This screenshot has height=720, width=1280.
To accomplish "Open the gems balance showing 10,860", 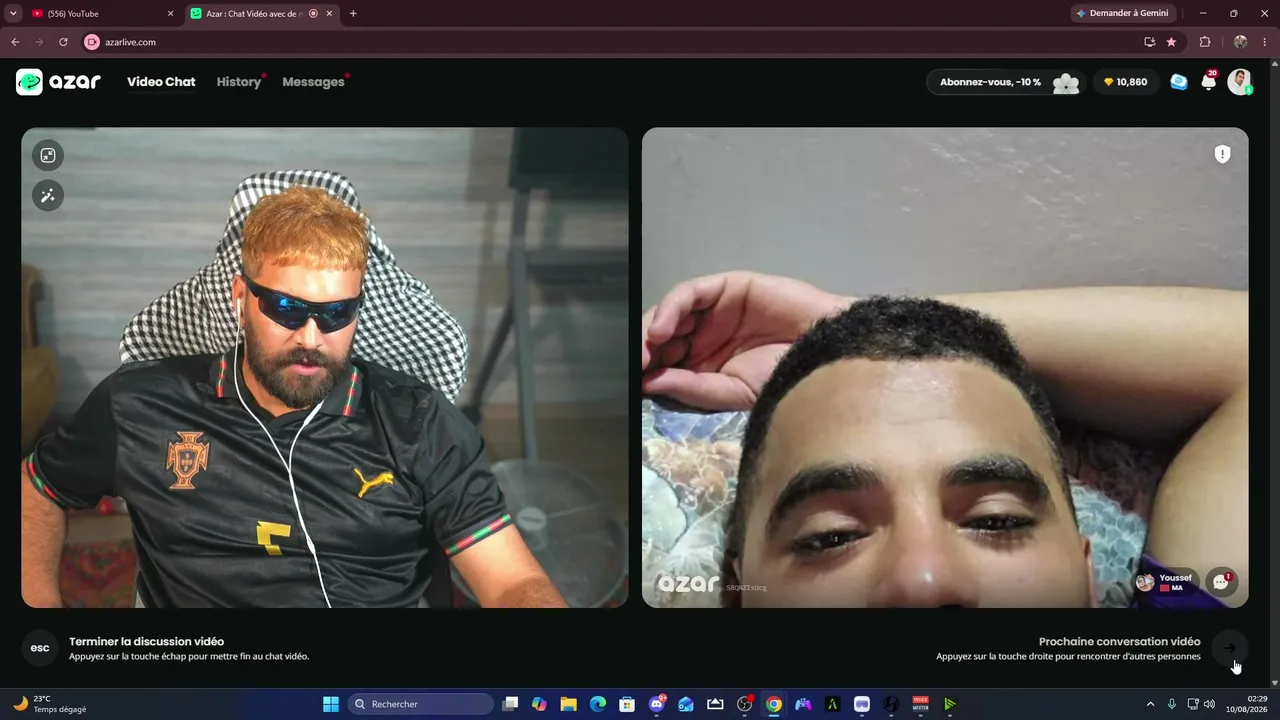I will click(x=1126, y=82).
